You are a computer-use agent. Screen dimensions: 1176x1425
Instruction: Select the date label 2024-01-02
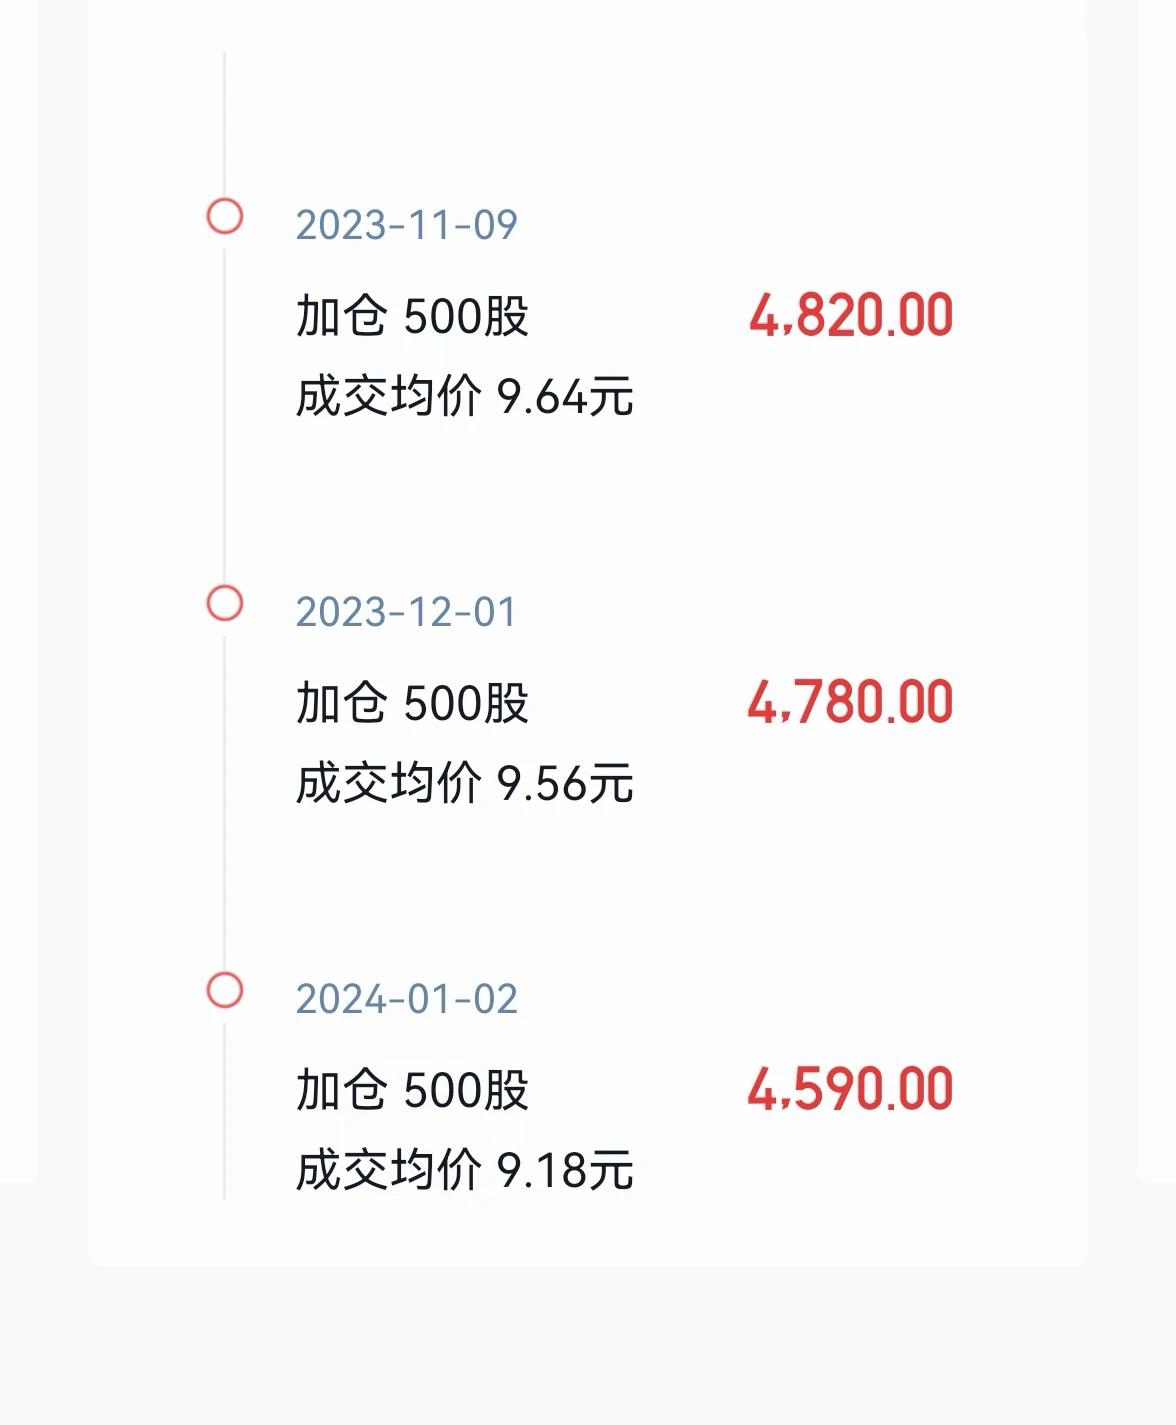[406, 999]
